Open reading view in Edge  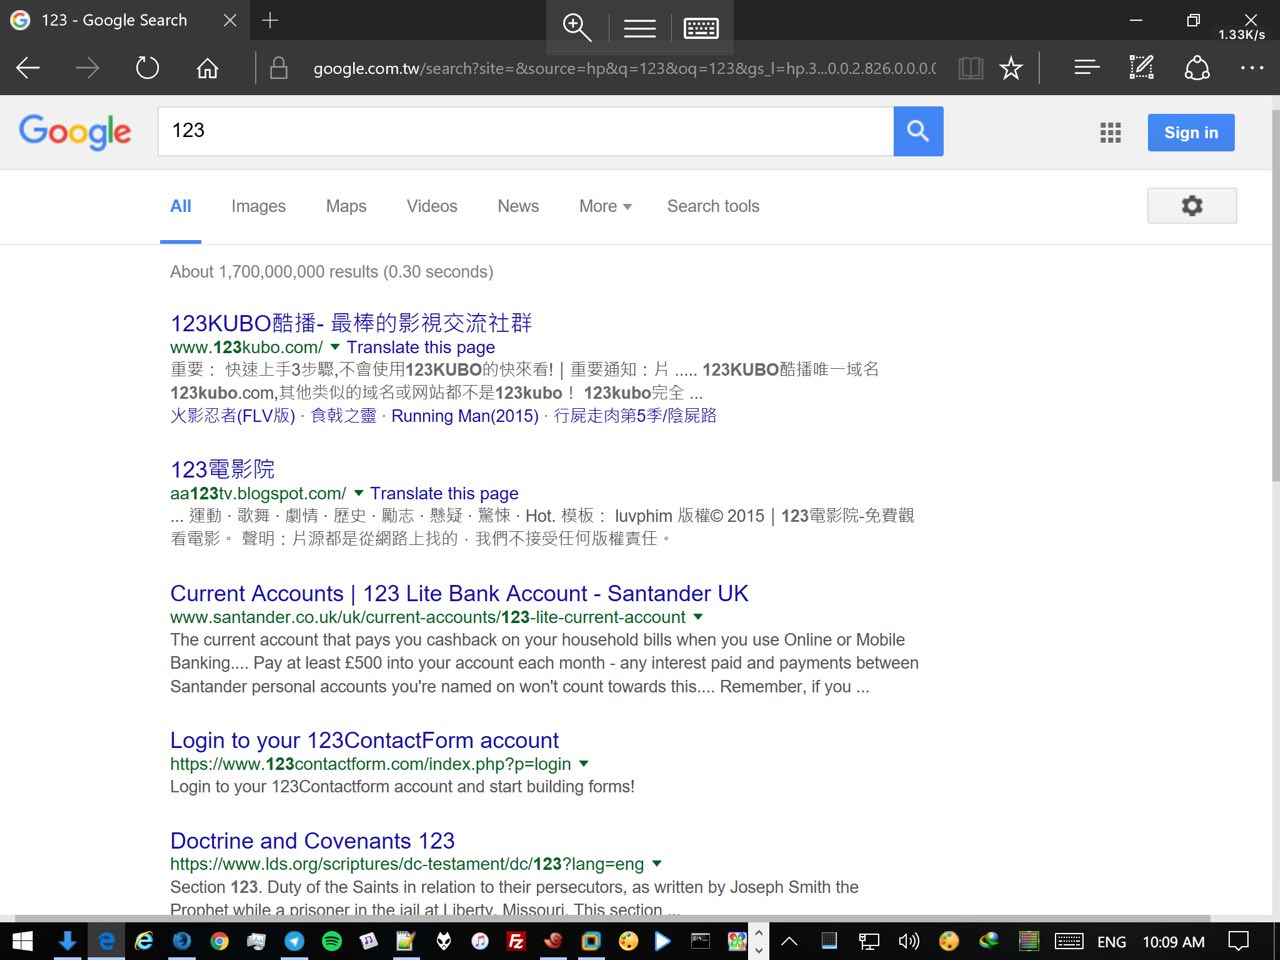pyautogui.click(x=970, y=68)
